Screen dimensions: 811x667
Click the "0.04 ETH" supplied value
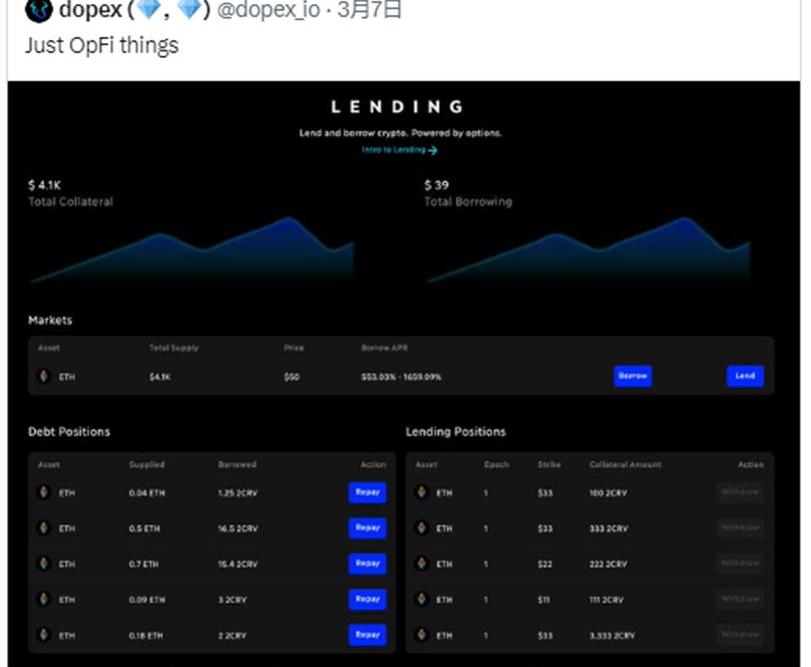[147, 493]
